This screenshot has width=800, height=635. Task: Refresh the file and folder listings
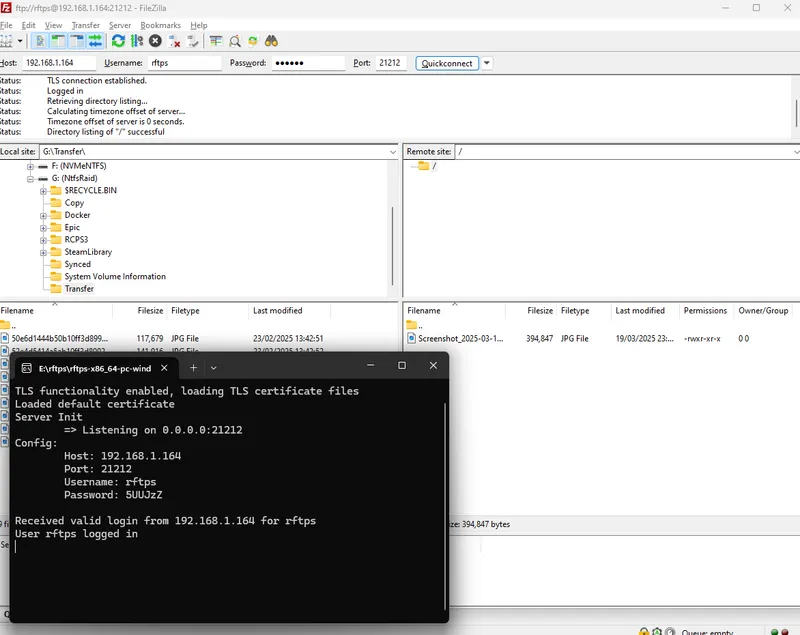click(118, 41)
